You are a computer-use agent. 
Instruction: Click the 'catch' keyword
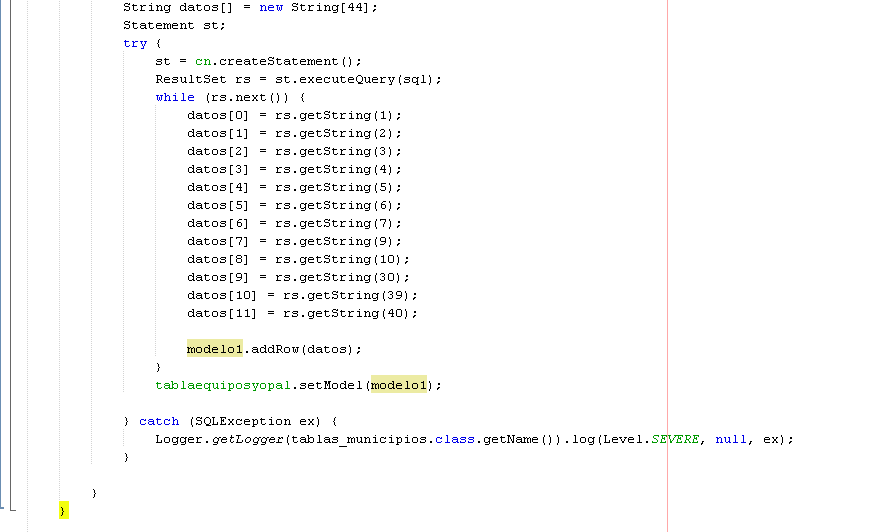point(159,421)
